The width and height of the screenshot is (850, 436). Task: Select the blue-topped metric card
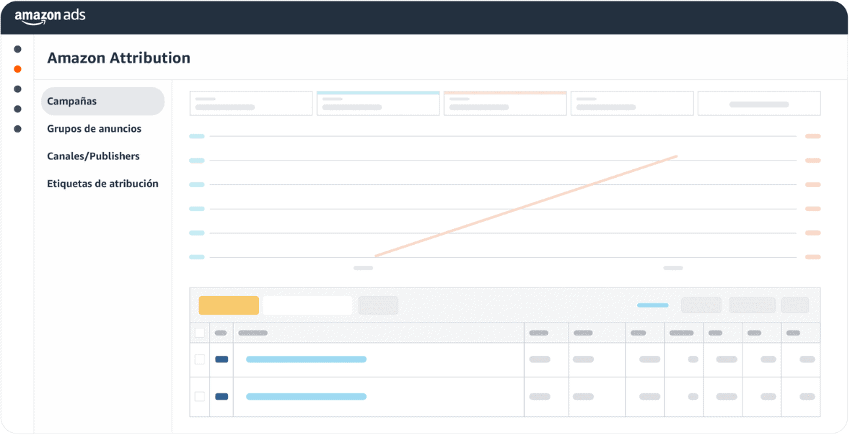[x=378, y=104]
